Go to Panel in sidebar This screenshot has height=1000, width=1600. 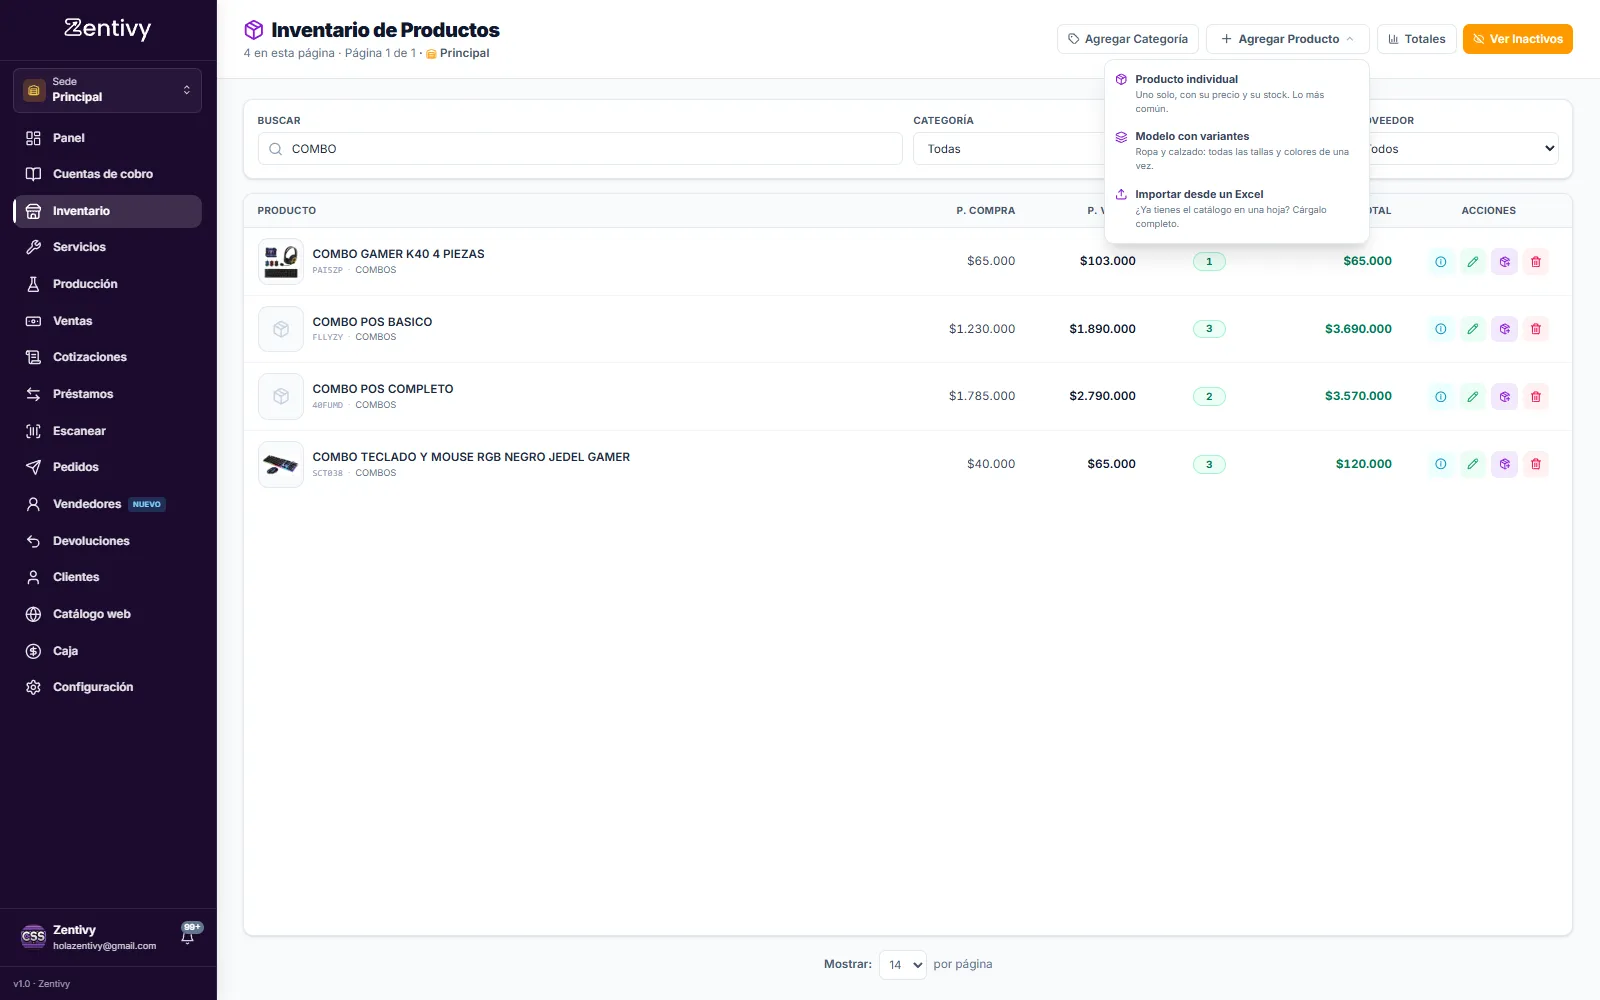tap(108, 138)
